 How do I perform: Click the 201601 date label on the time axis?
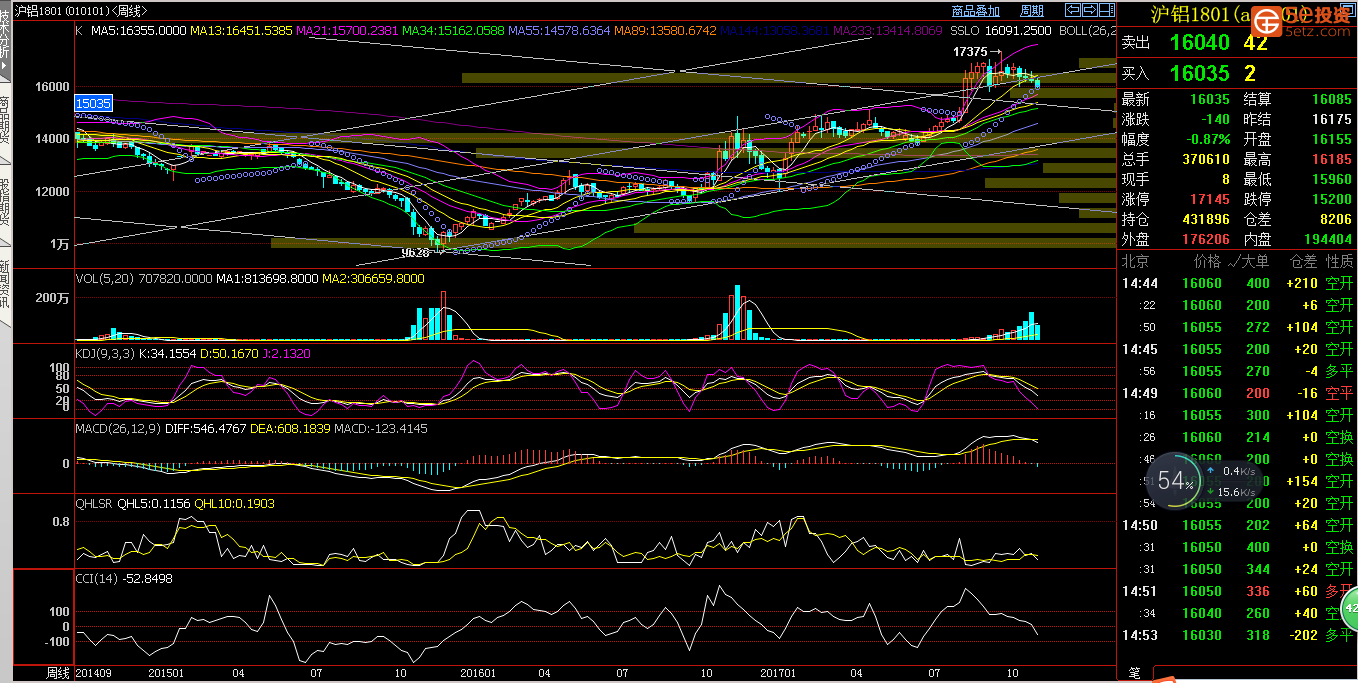[x=479, y=674]
